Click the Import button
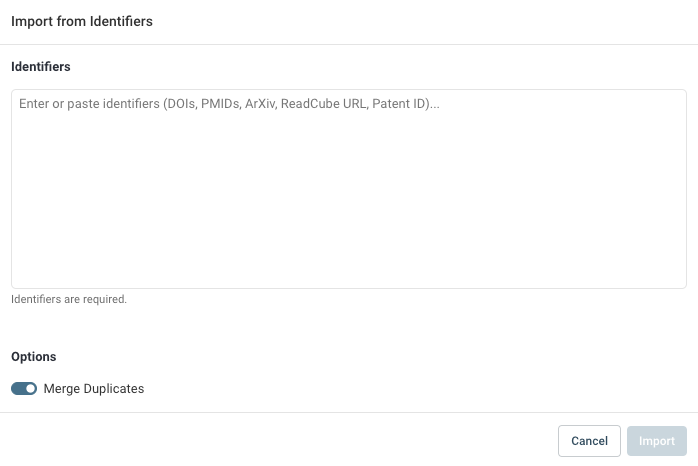698x466 pixels. (657, 441)
